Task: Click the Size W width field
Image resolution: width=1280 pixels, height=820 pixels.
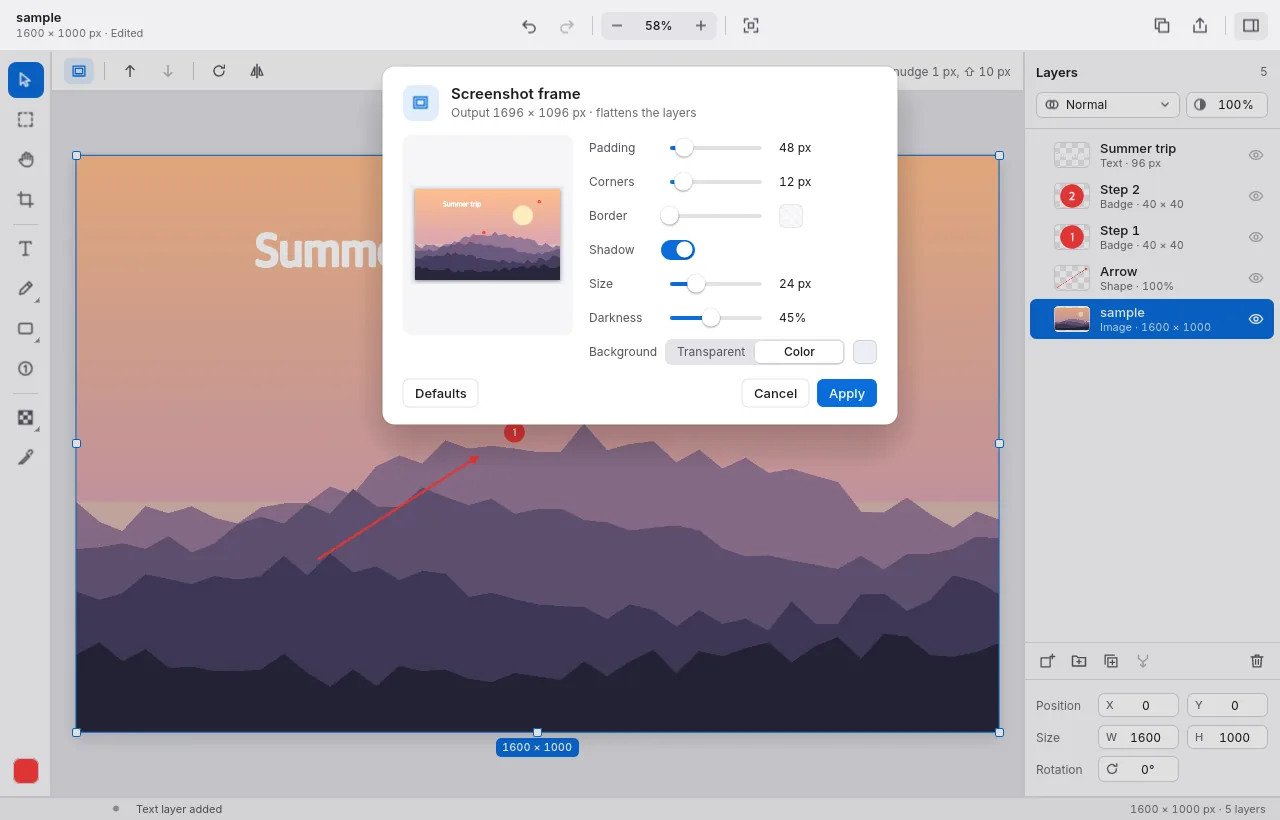Action: point(1138,737)
